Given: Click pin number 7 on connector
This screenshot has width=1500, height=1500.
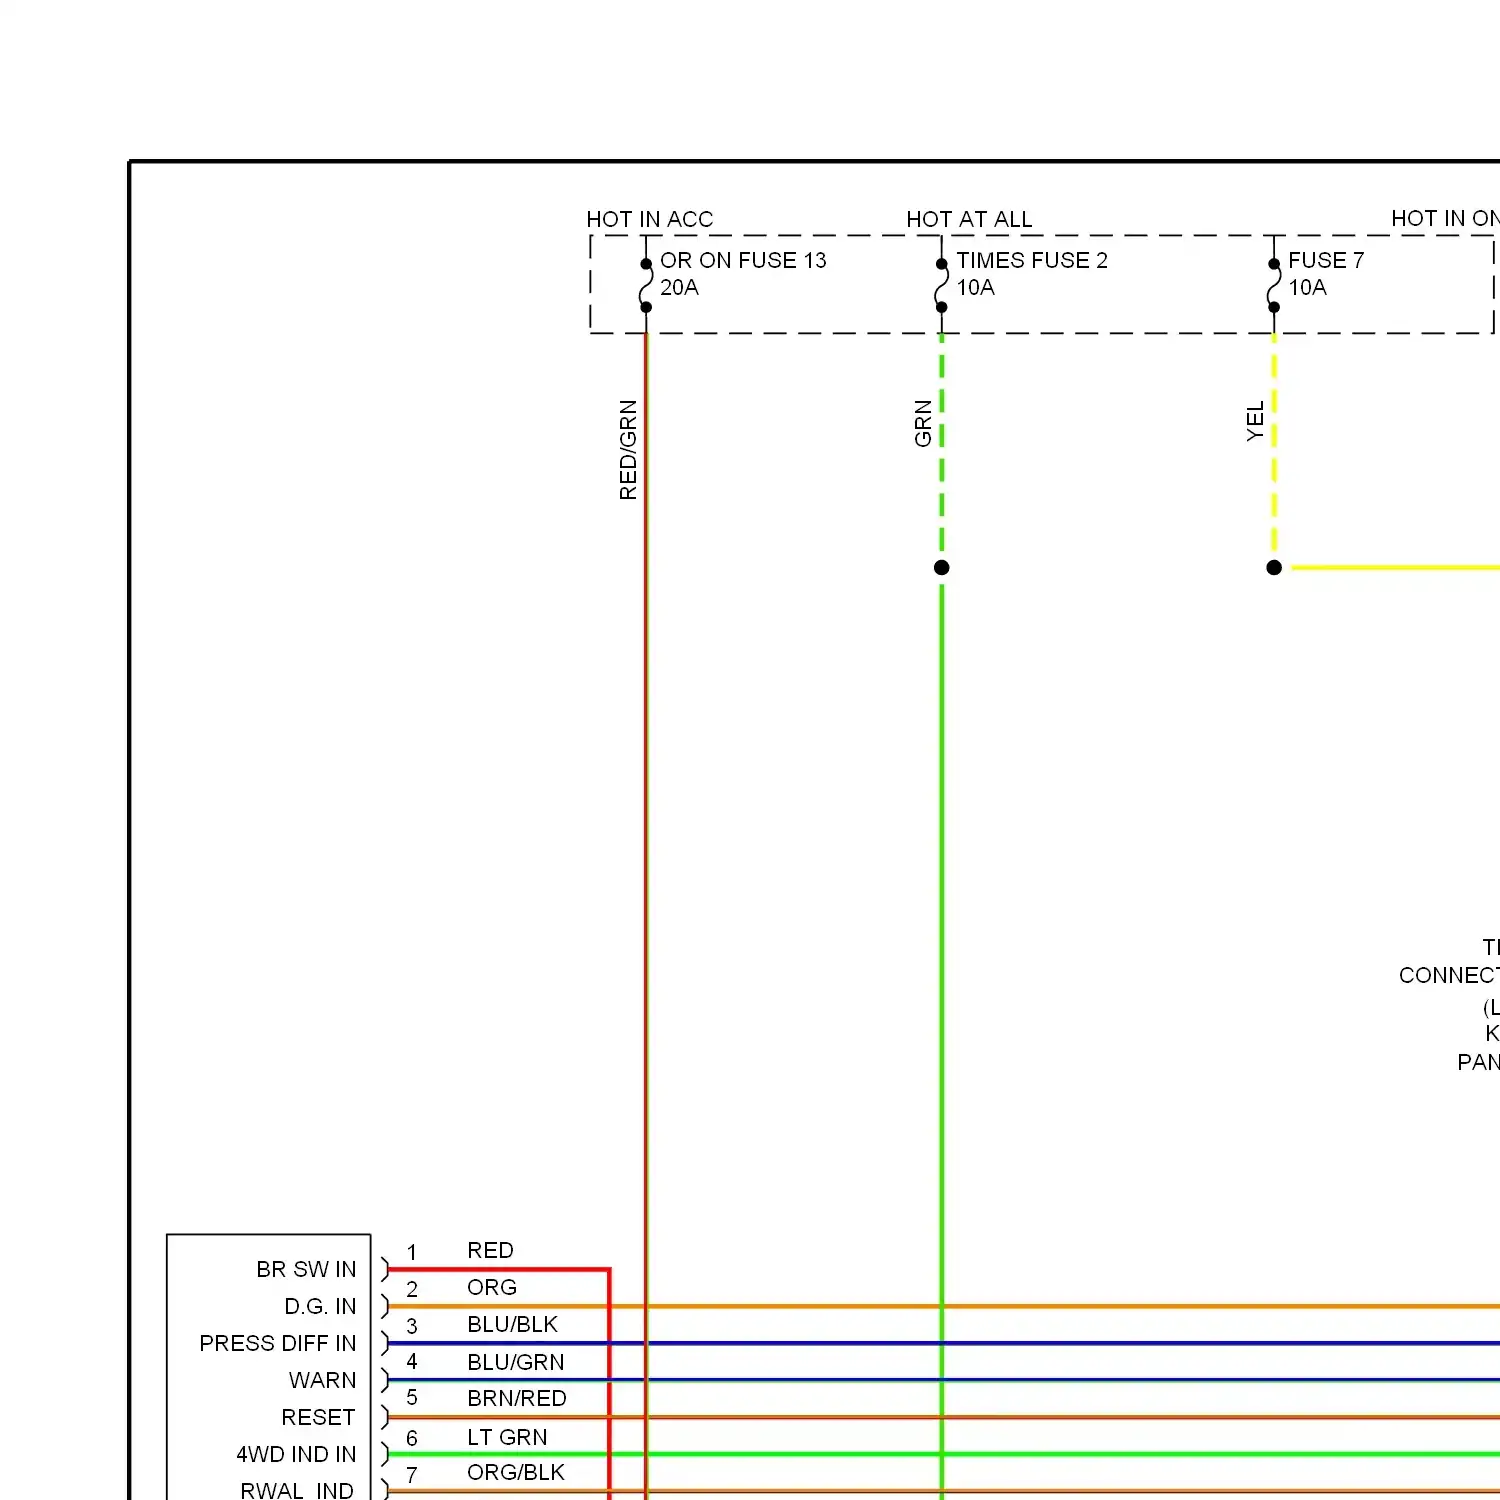Looking at the screenshot, I should [411, 1475].
